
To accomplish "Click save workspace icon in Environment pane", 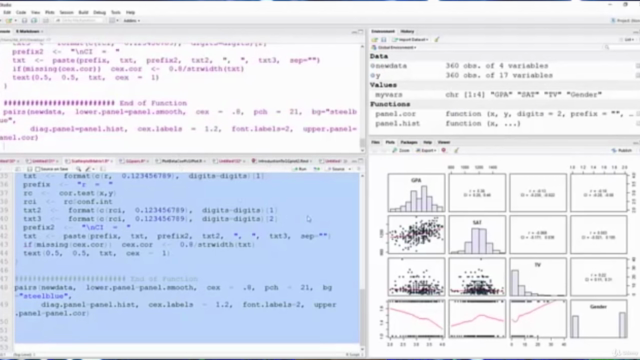I will point(384,40).
